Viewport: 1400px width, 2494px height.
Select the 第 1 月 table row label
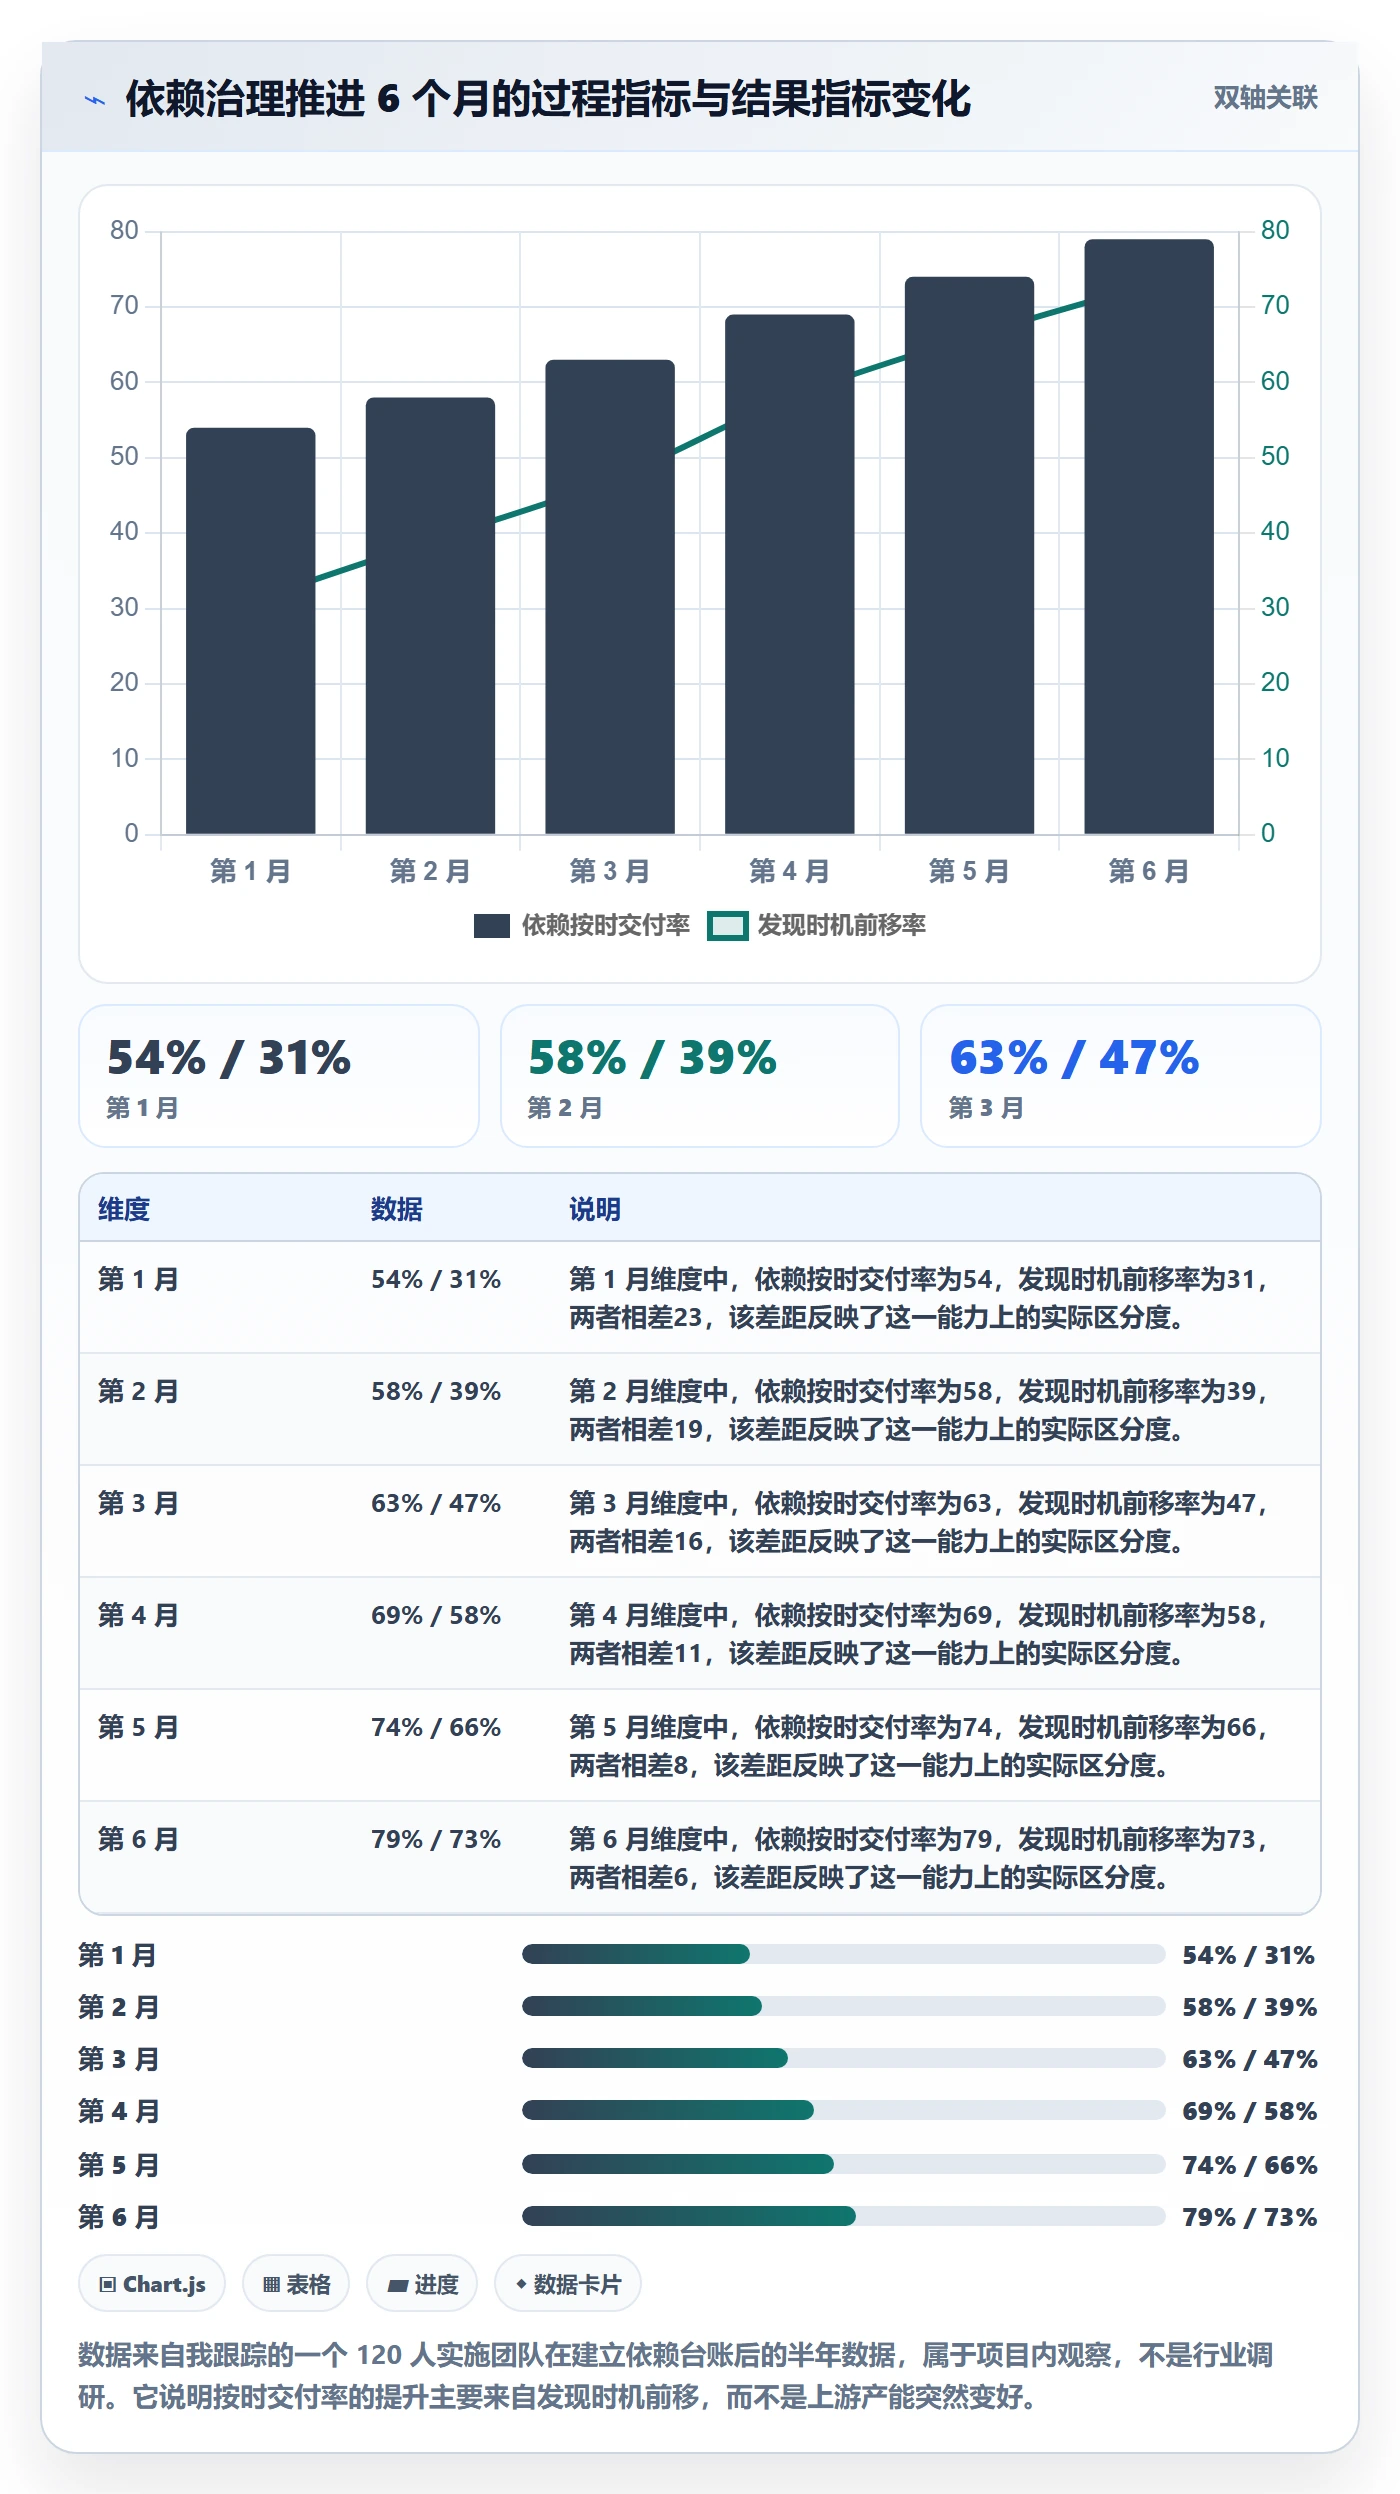pyautogui.click(x=138, y=1279)
